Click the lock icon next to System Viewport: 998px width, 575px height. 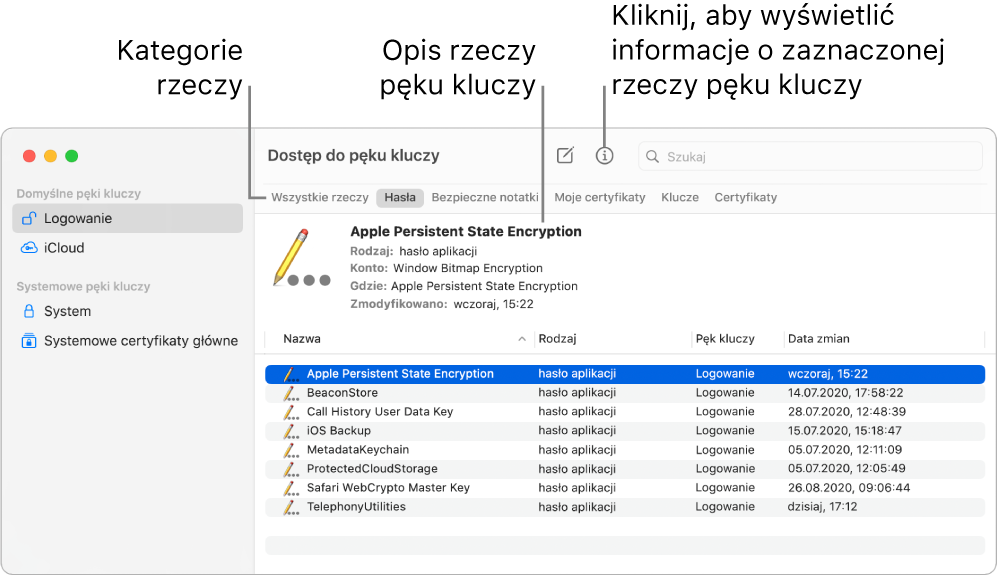(29, 311)
